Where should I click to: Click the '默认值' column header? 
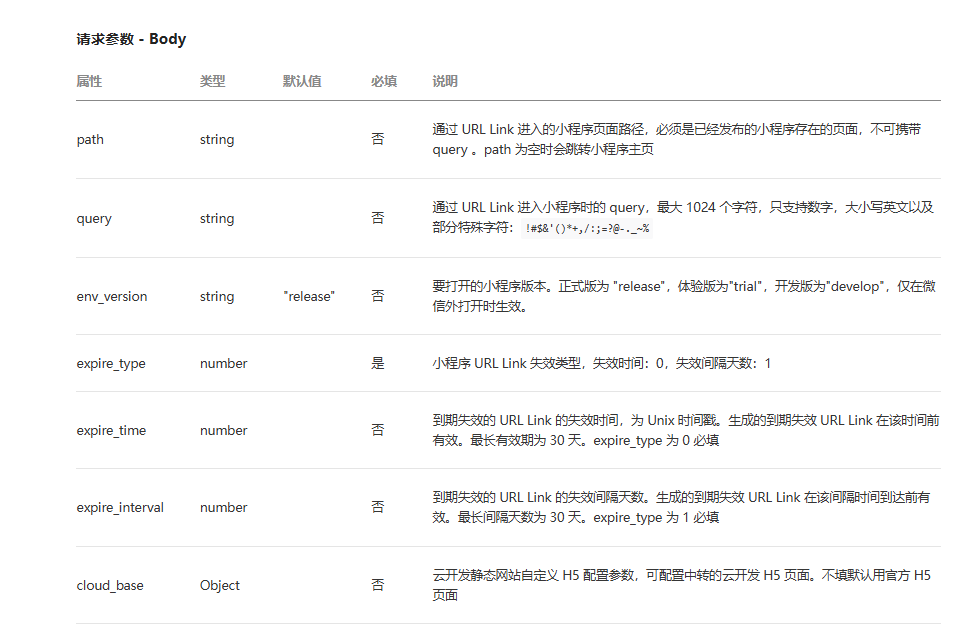[x=302, y=81]
